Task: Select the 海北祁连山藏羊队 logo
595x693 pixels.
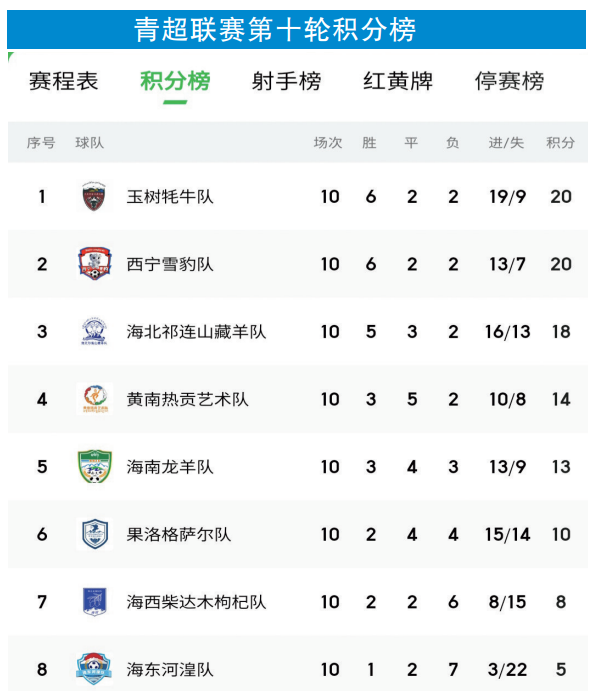Action: tap(94, 331)
